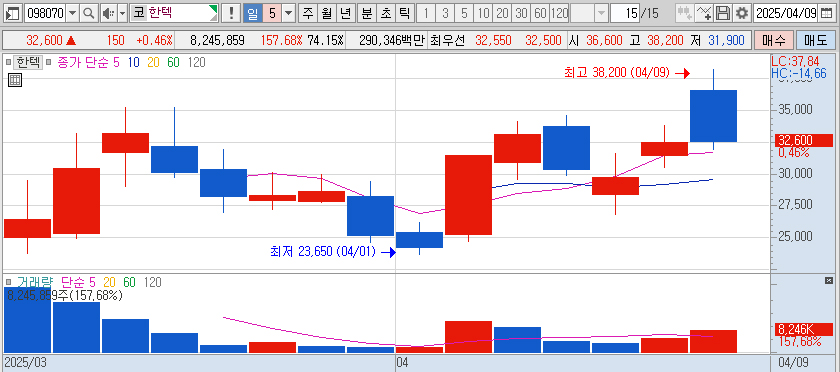Click the pink period value 5 box
The width and height of the screenshot is (840, 372).
tap(272, 13)
